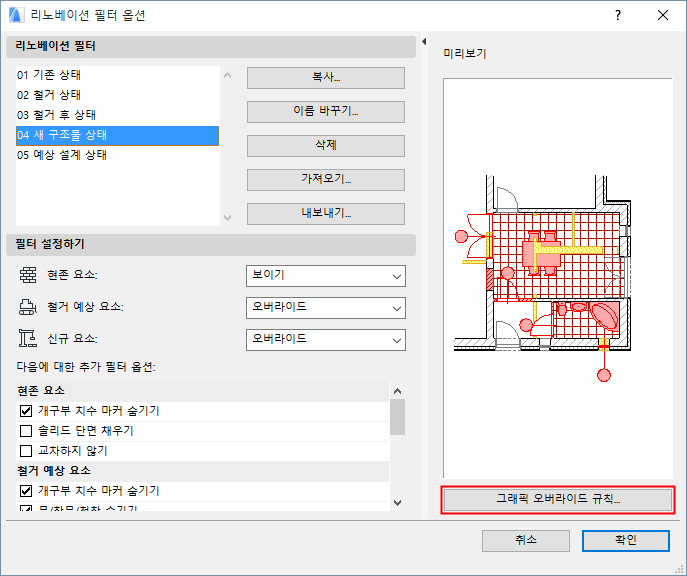Open 그래픽 오버라이드 규칙... dialog
This screenshot has height=576, width=687.
point(558,499)
